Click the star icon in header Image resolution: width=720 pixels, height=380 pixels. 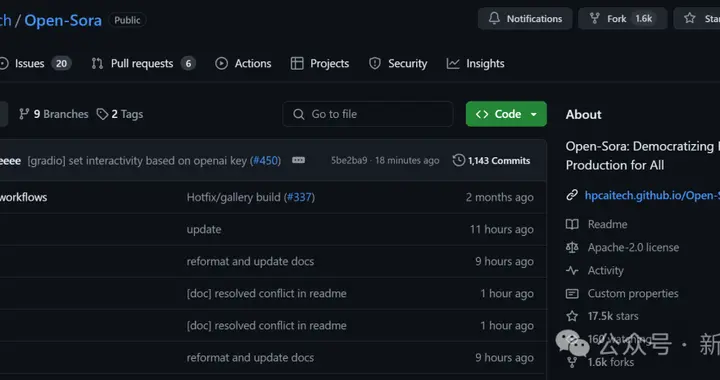[x=690, y=18]
